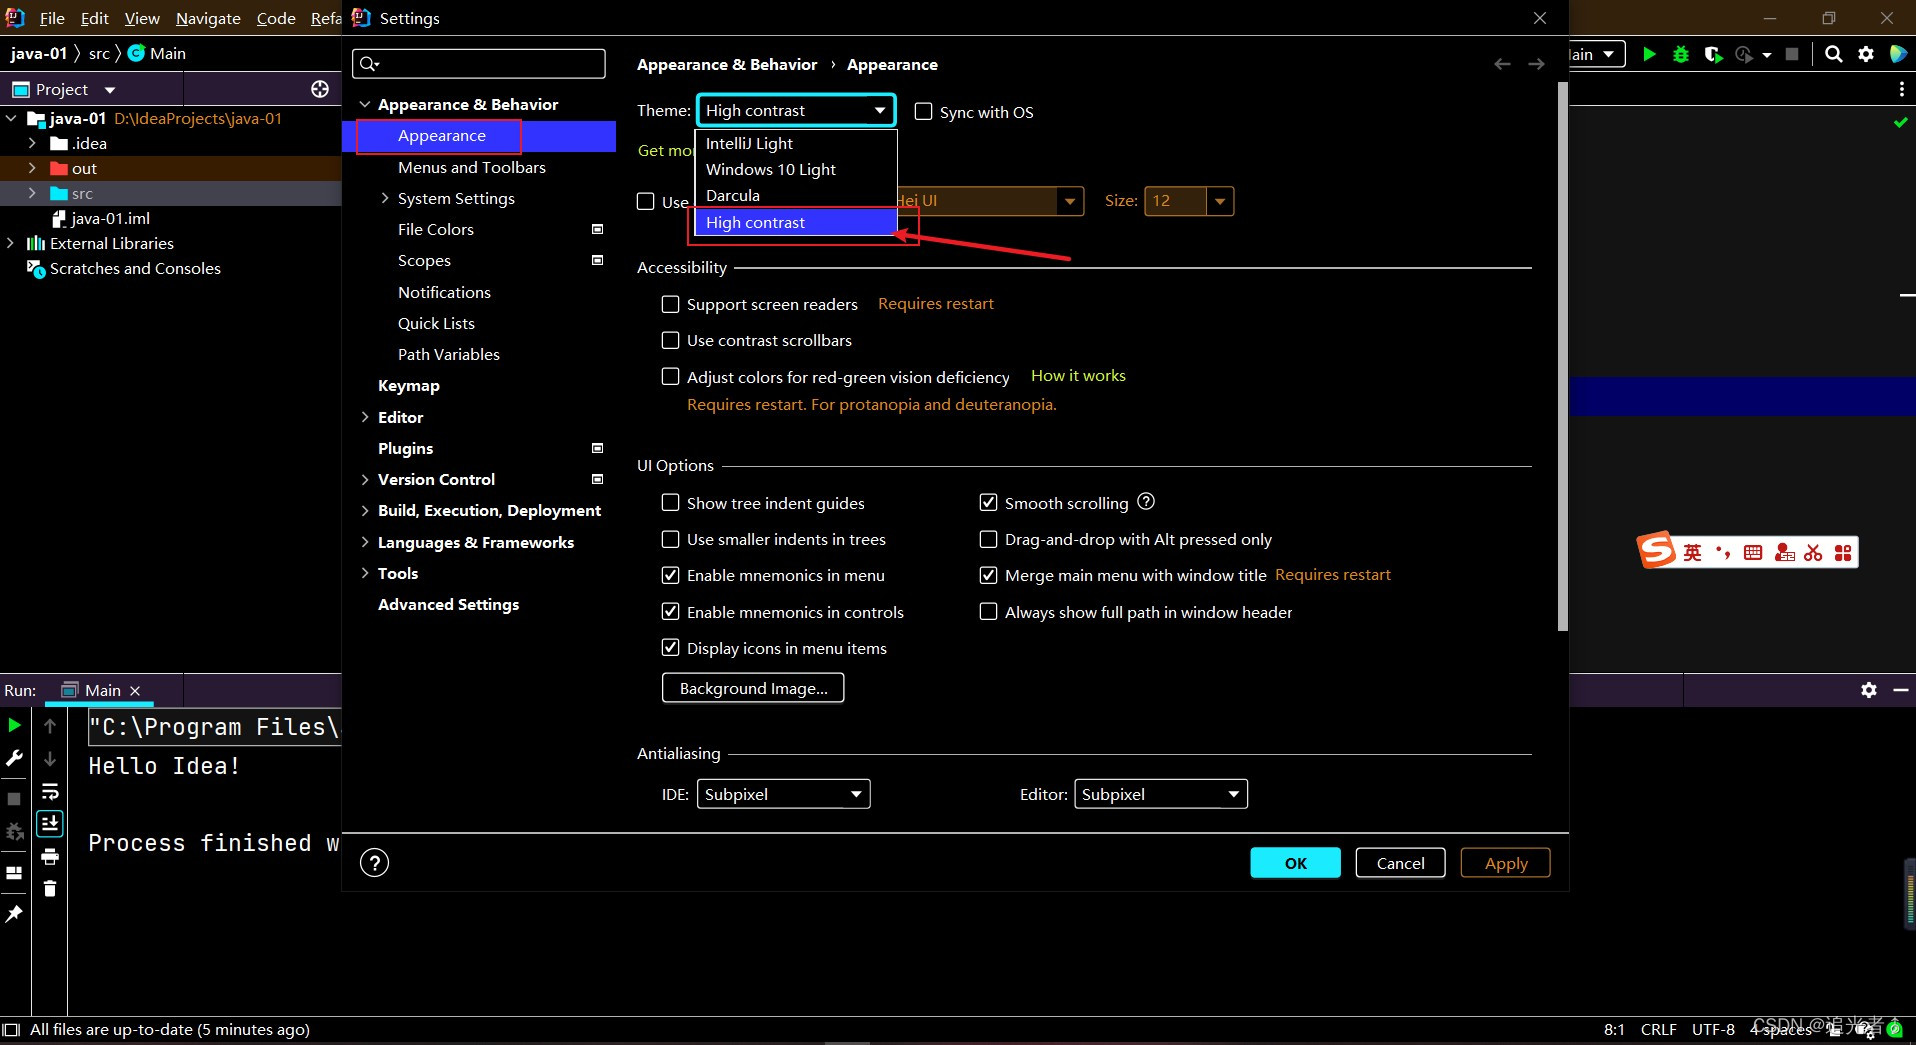Hide the Run panel with minus icon
The height and width of the screenshot is (1045, 1916).
1901,690
